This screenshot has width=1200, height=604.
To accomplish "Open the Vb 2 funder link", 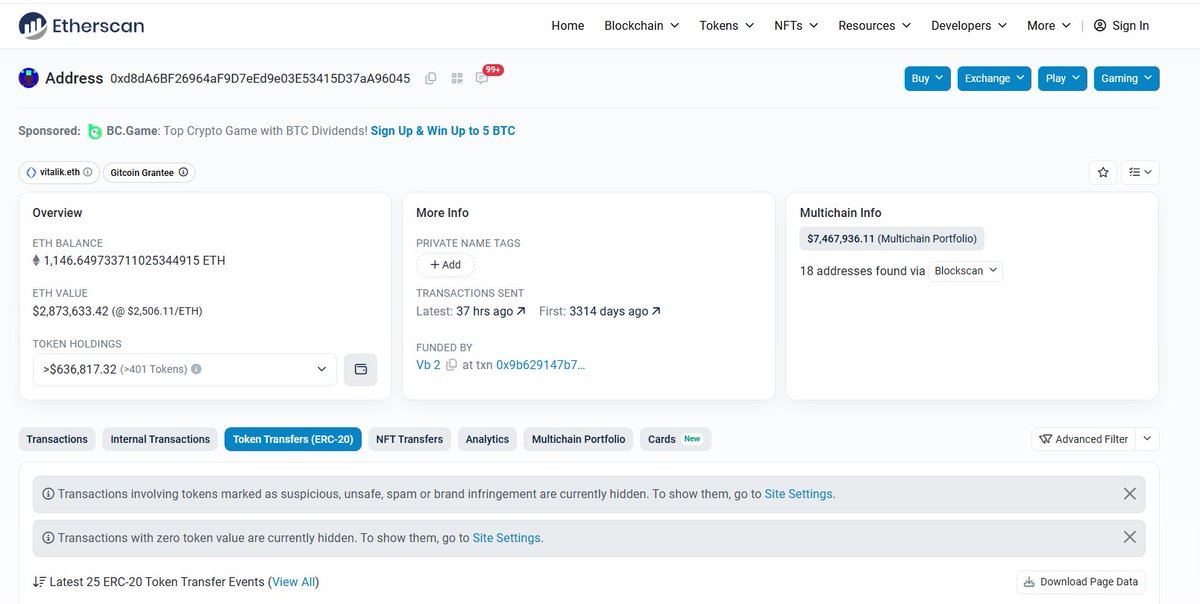I will point(428,365).
